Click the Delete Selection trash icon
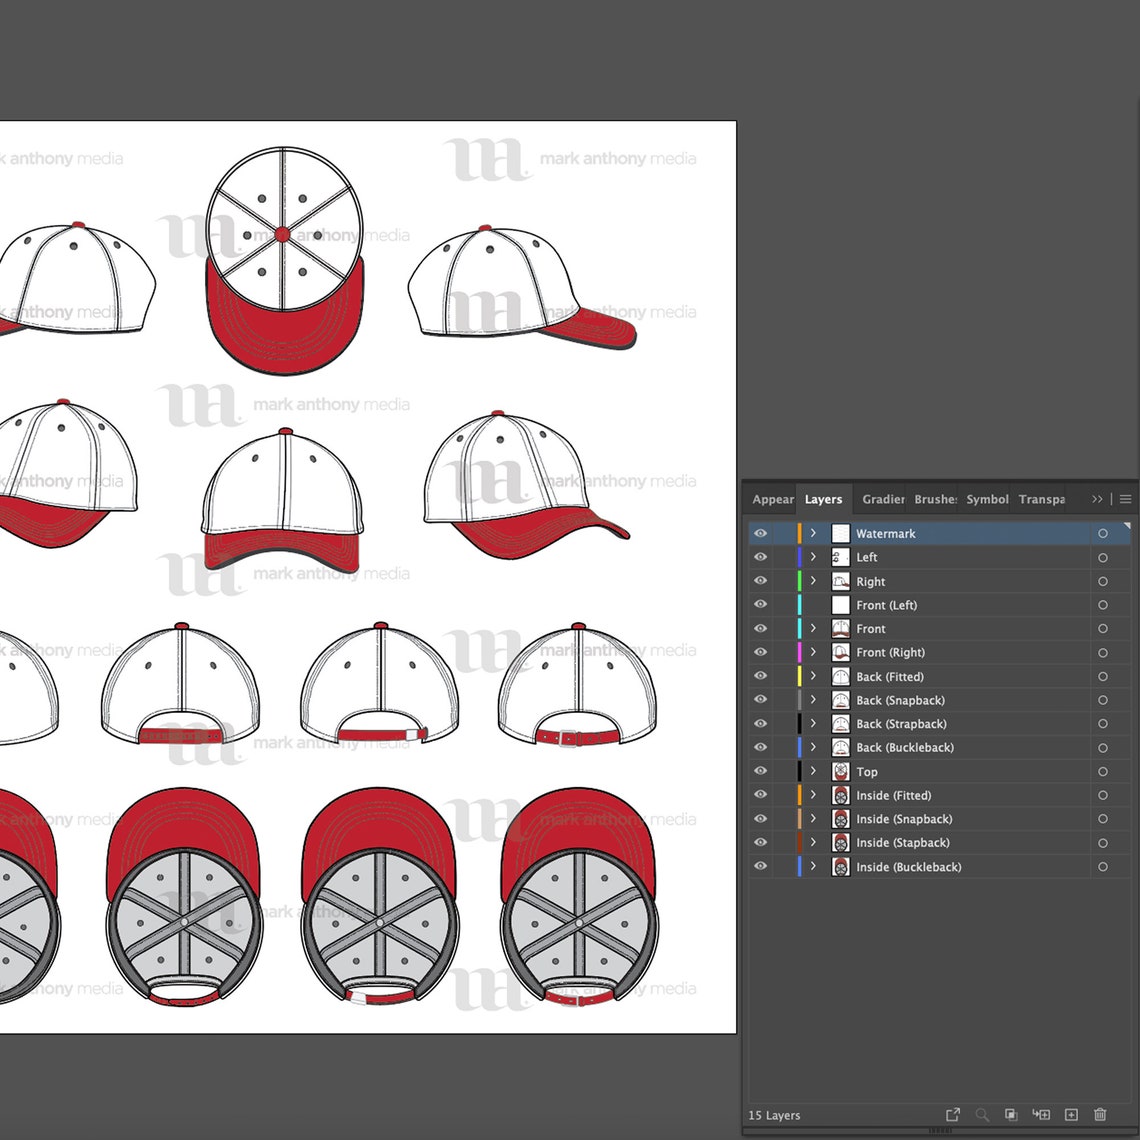1140x1140 pixels. 1100,1114
